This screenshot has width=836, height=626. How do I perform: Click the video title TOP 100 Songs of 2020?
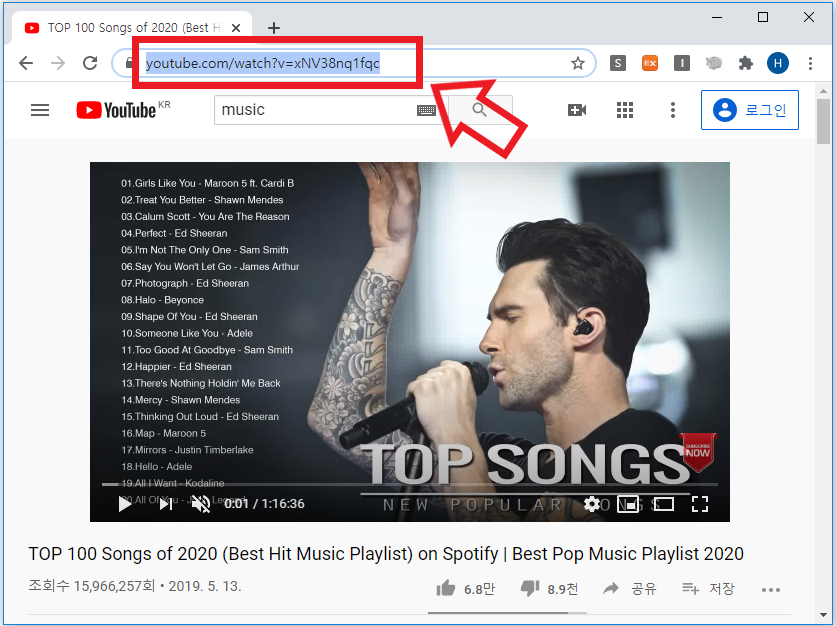tap(386, 554)
